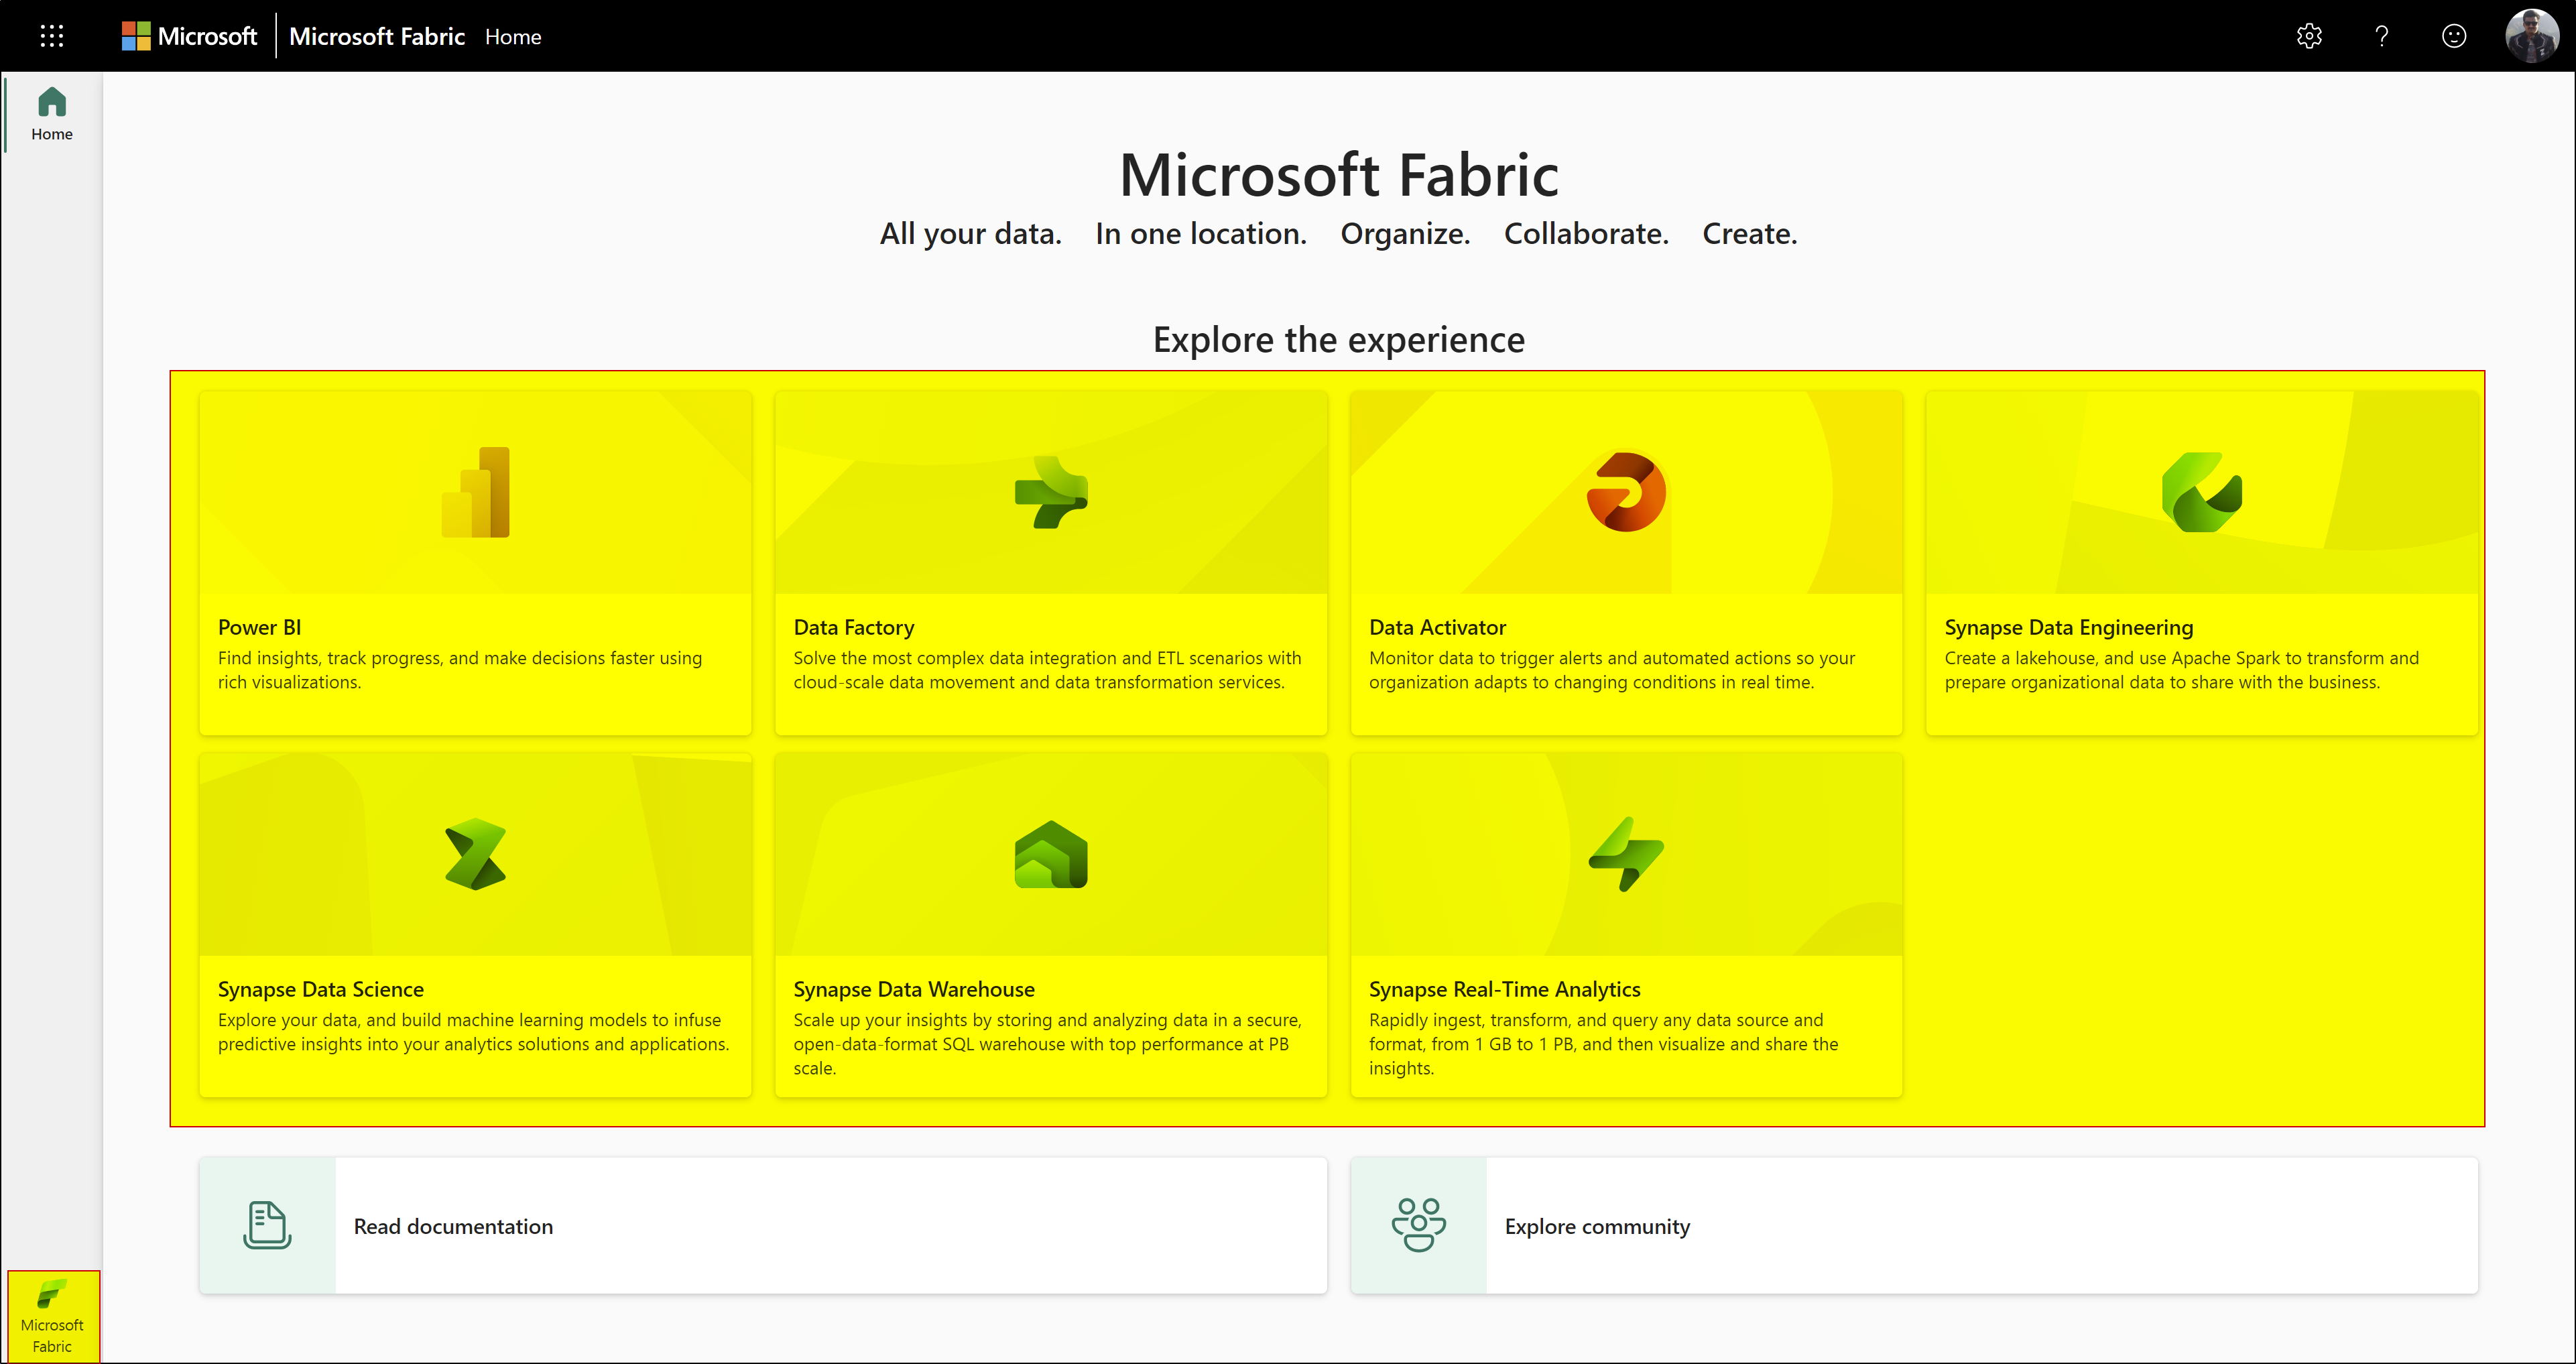Click the Data Activator icon
The image size is (2576, 1364).
(x=1626, y=492)
